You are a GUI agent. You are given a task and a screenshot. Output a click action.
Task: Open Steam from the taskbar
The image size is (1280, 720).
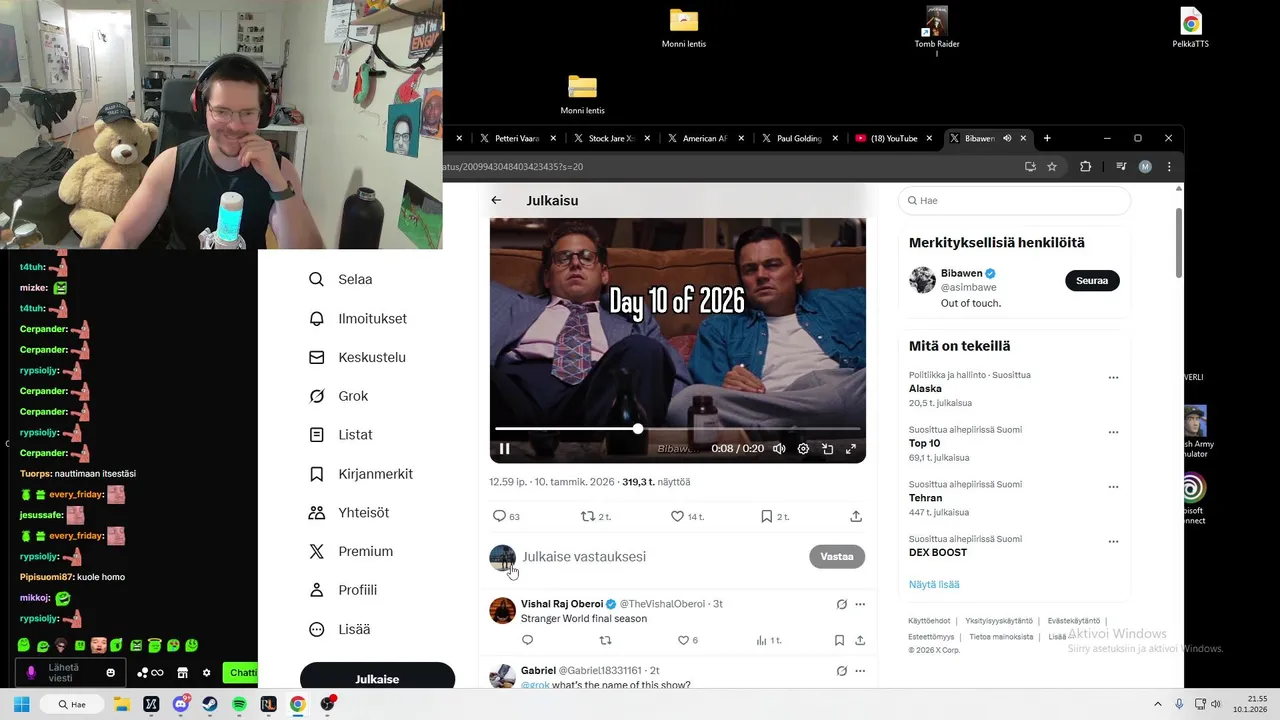coord(210,704)
